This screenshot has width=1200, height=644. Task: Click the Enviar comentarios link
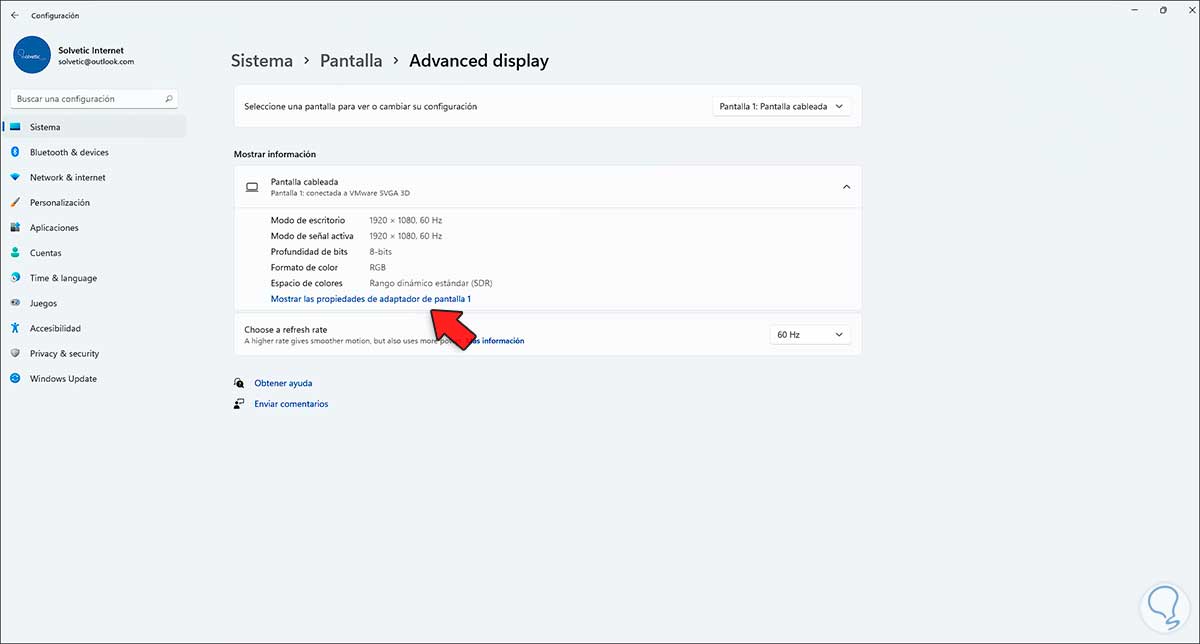click(x=291, y=404)
